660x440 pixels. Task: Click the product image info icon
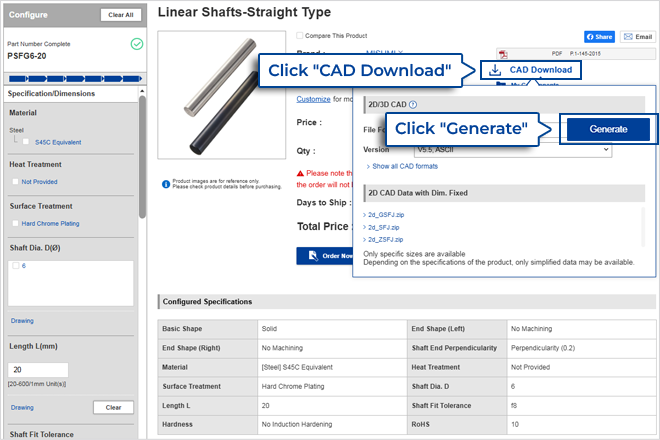[165, 184]
